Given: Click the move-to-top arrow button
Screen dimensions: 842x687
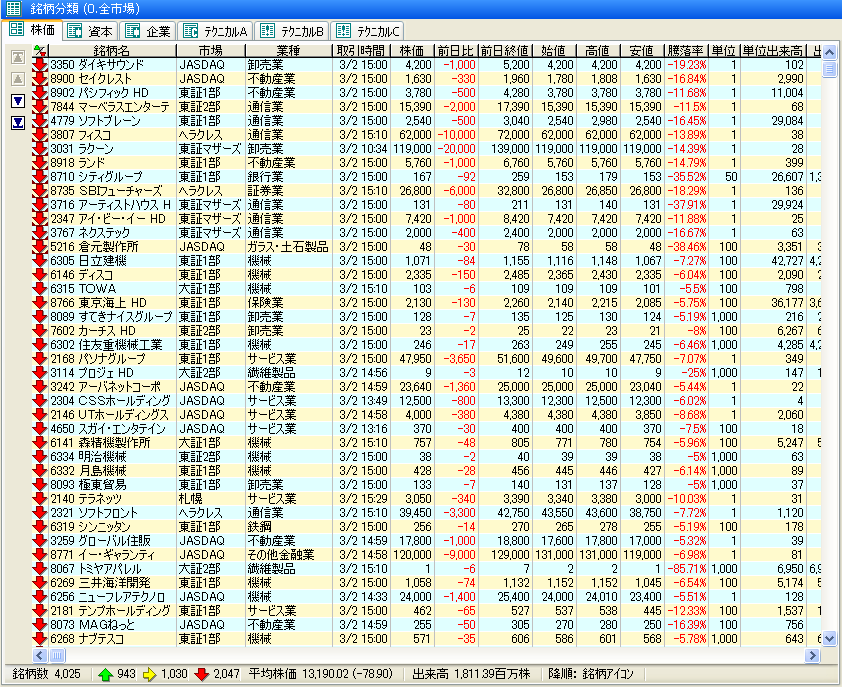Looking at the screenshot, I should pyautogui.click(x=17, y=57).
